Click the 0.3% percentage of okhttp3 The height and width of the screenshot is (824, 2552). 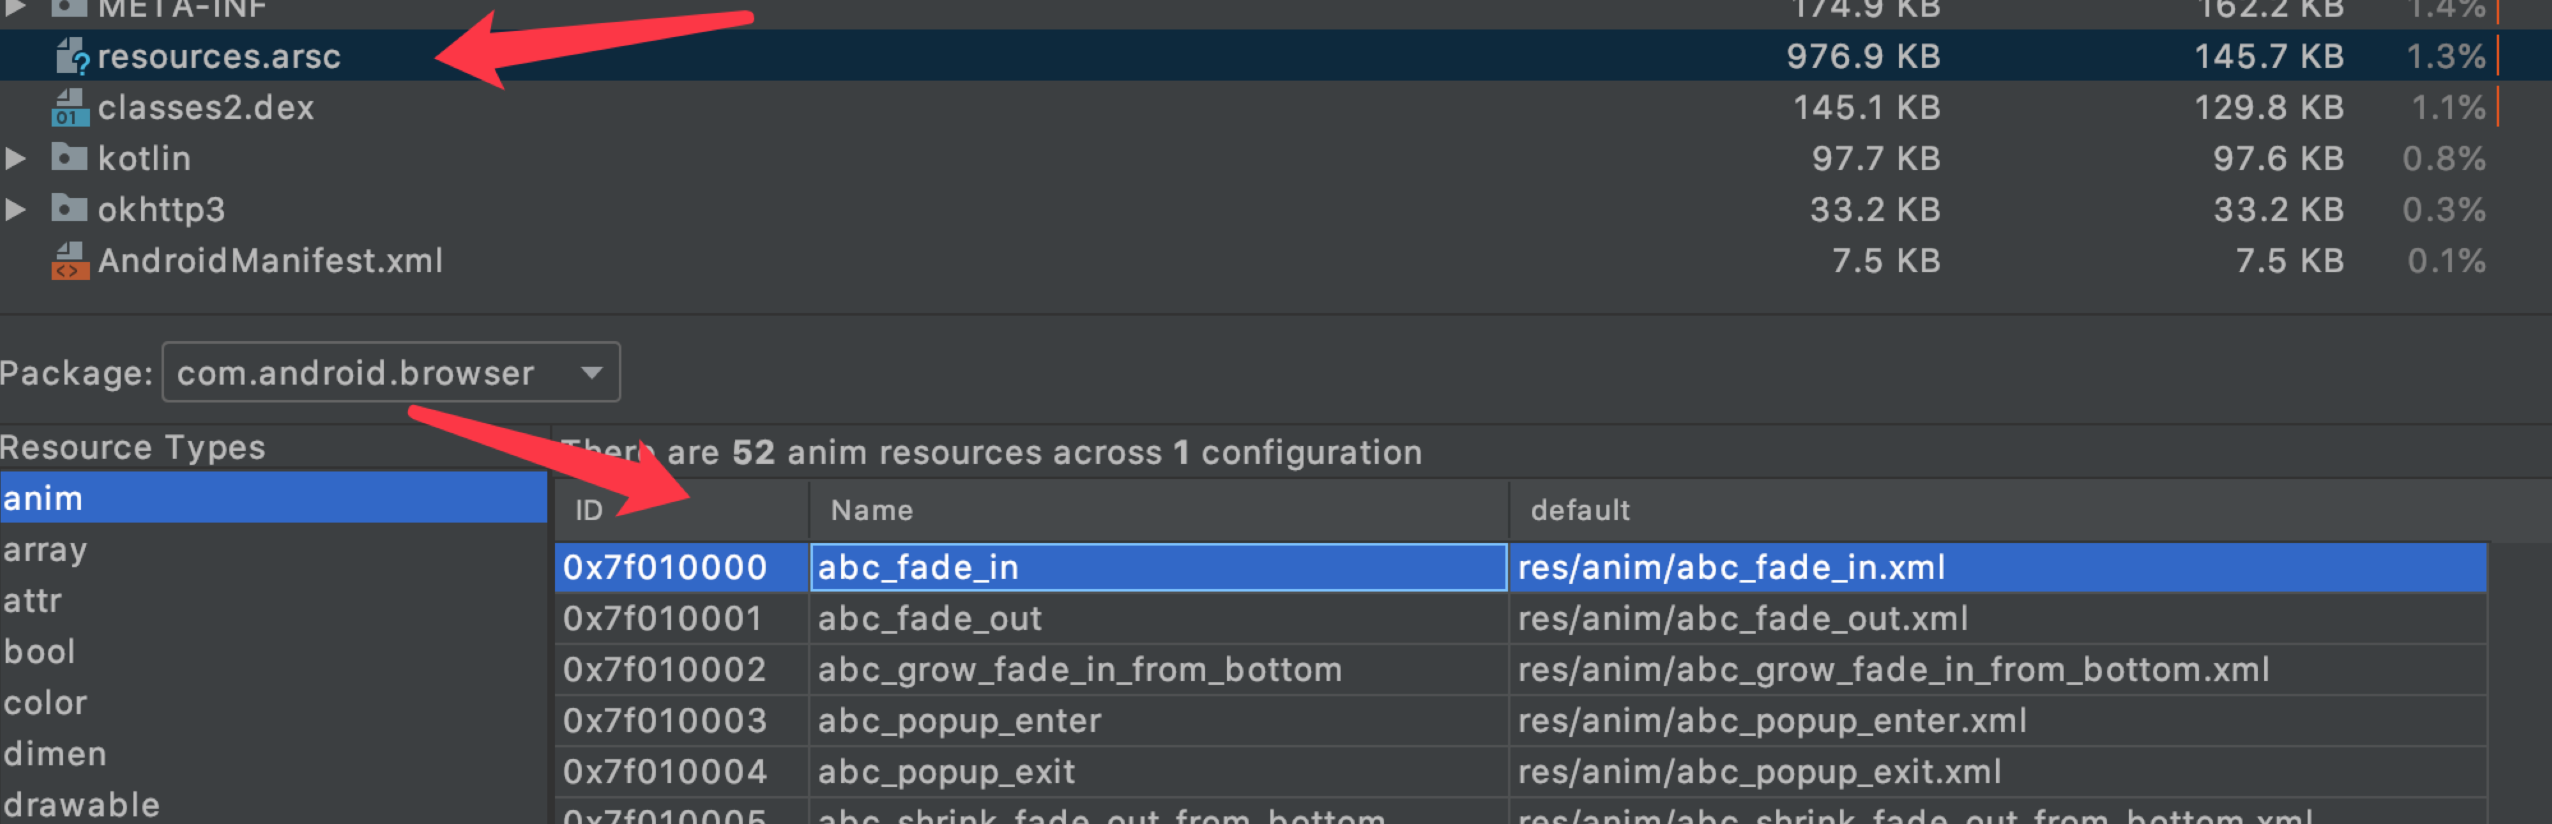[x=2444, y=209]
